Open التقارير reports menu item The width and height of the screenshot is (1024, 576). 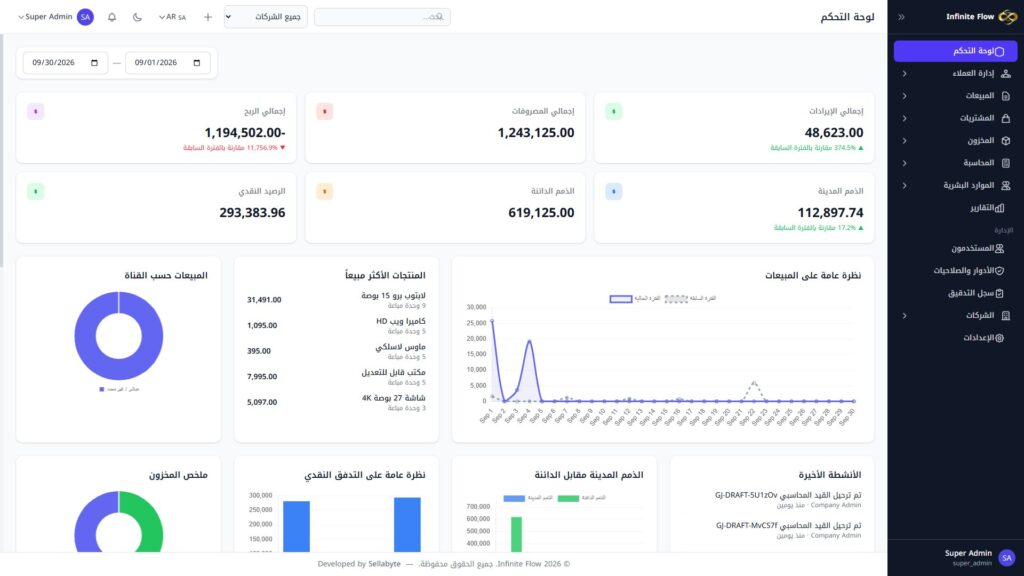click(x=955, y=208)
